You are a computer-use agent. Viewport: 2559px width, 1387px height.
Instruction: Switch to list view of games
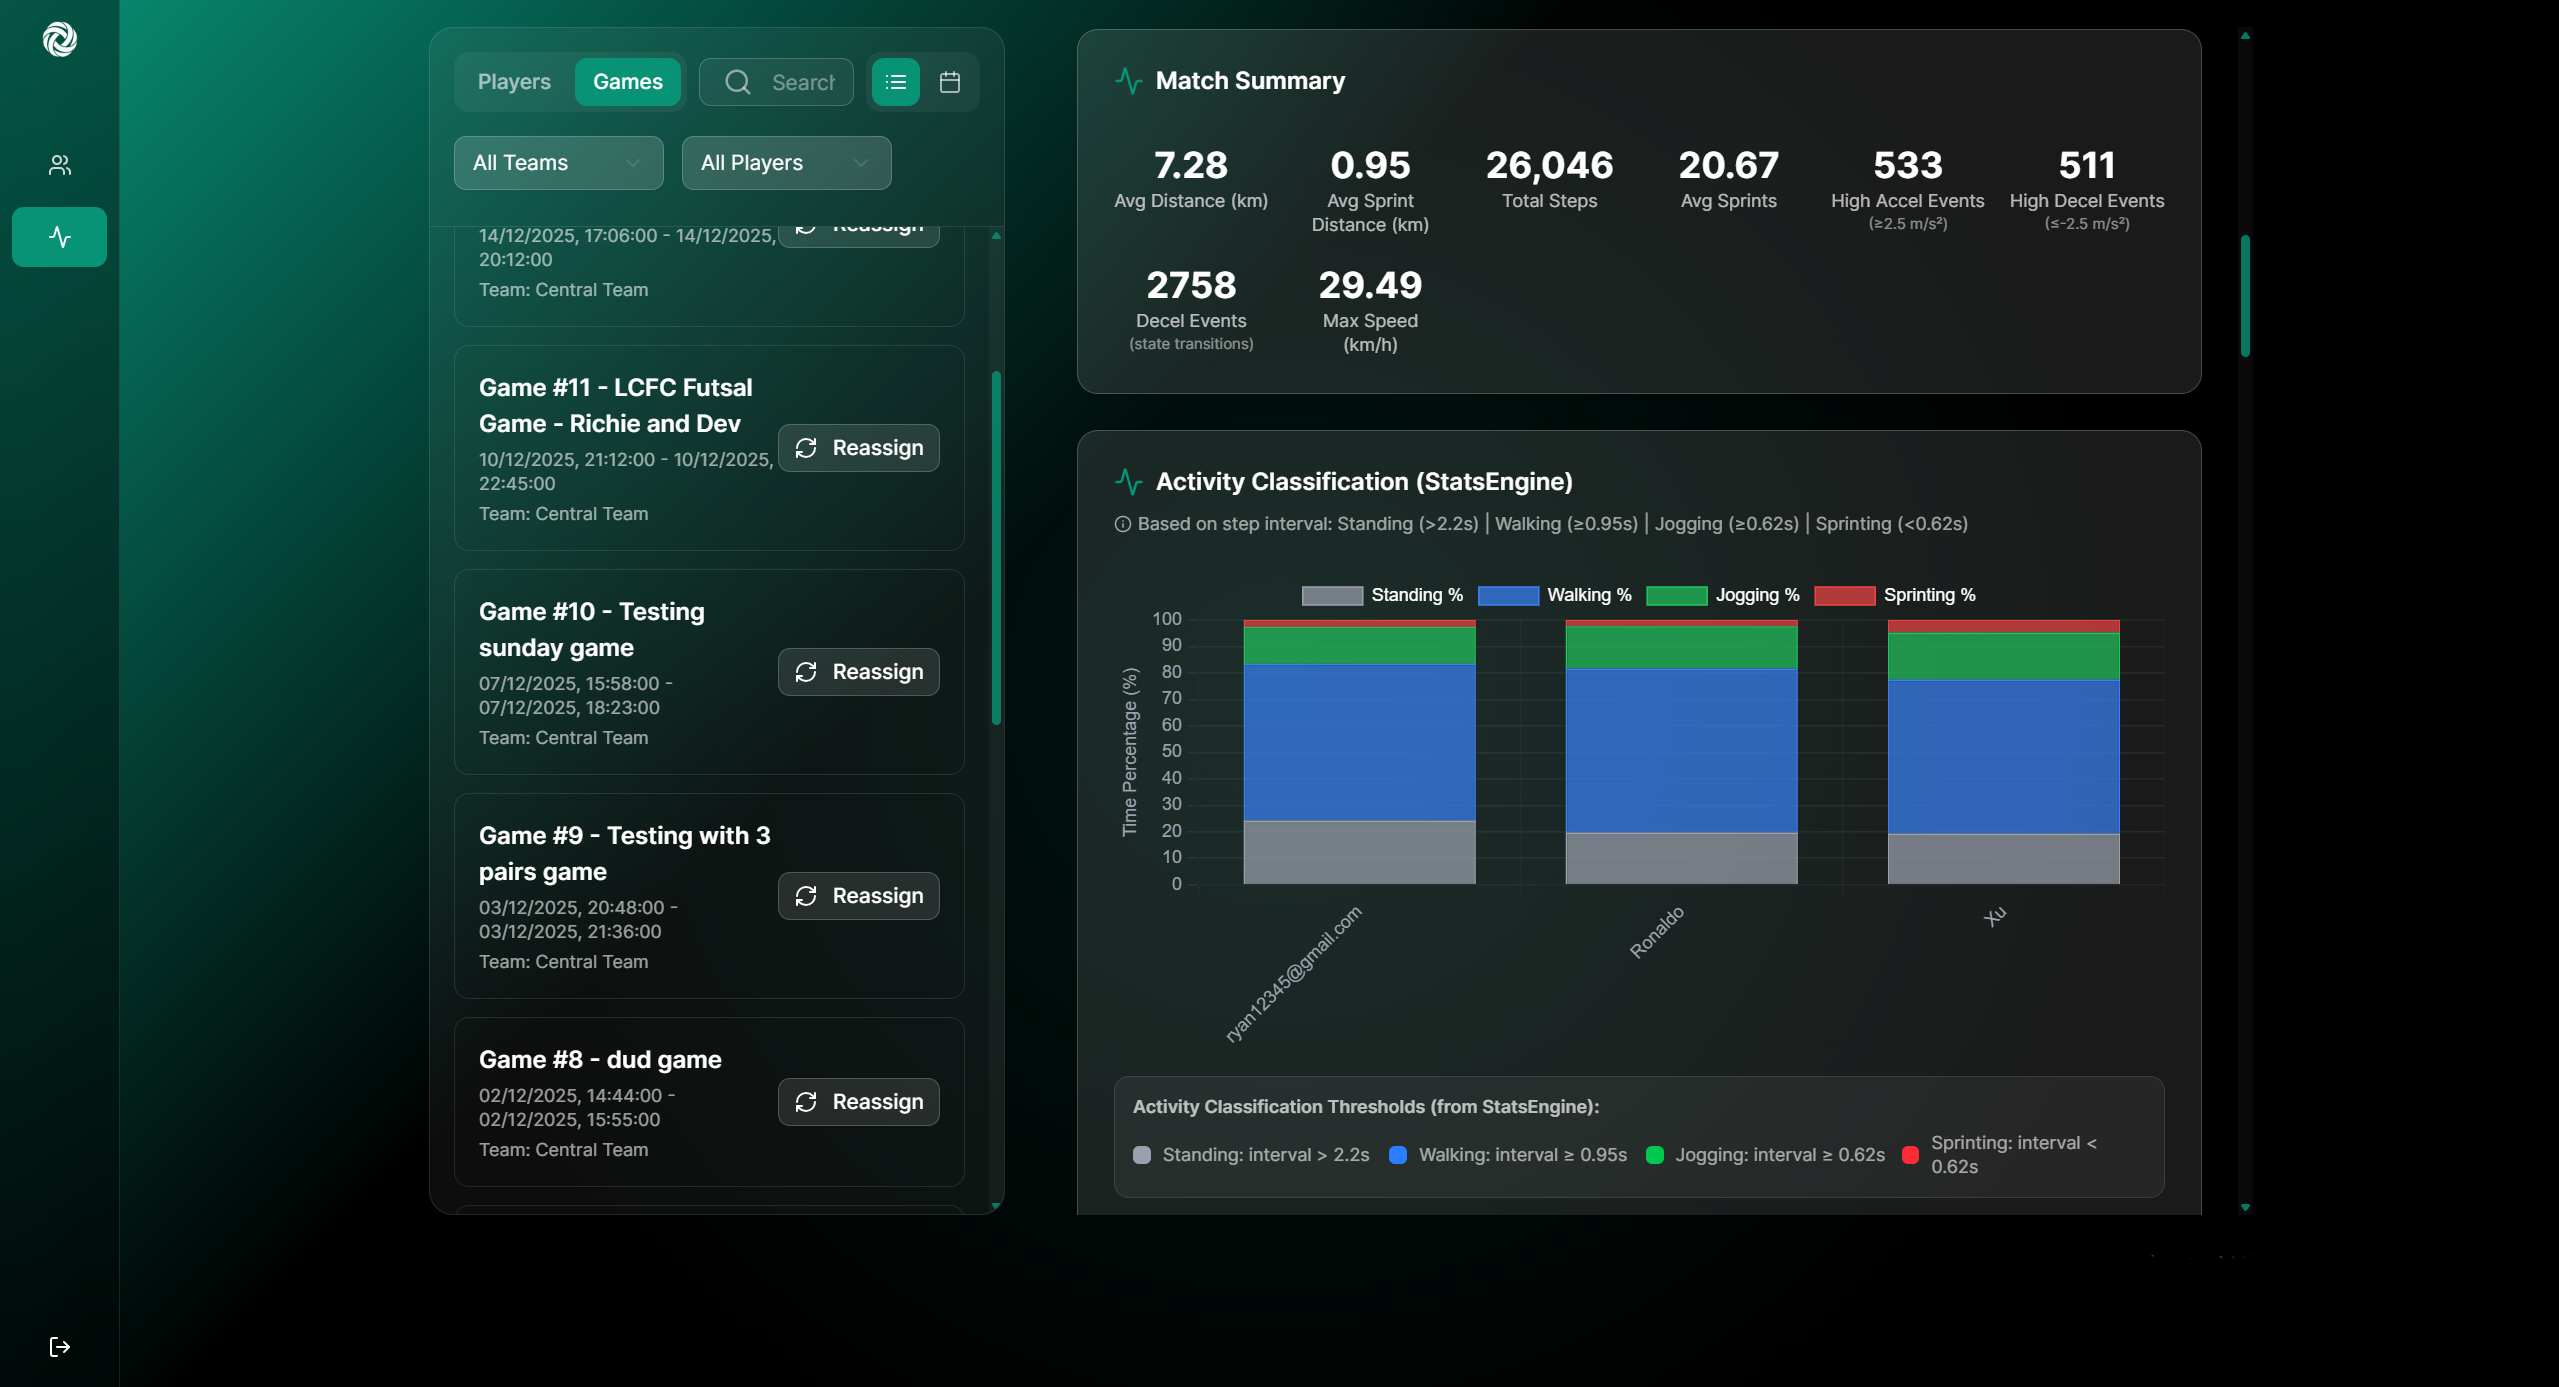coord(895,82)
